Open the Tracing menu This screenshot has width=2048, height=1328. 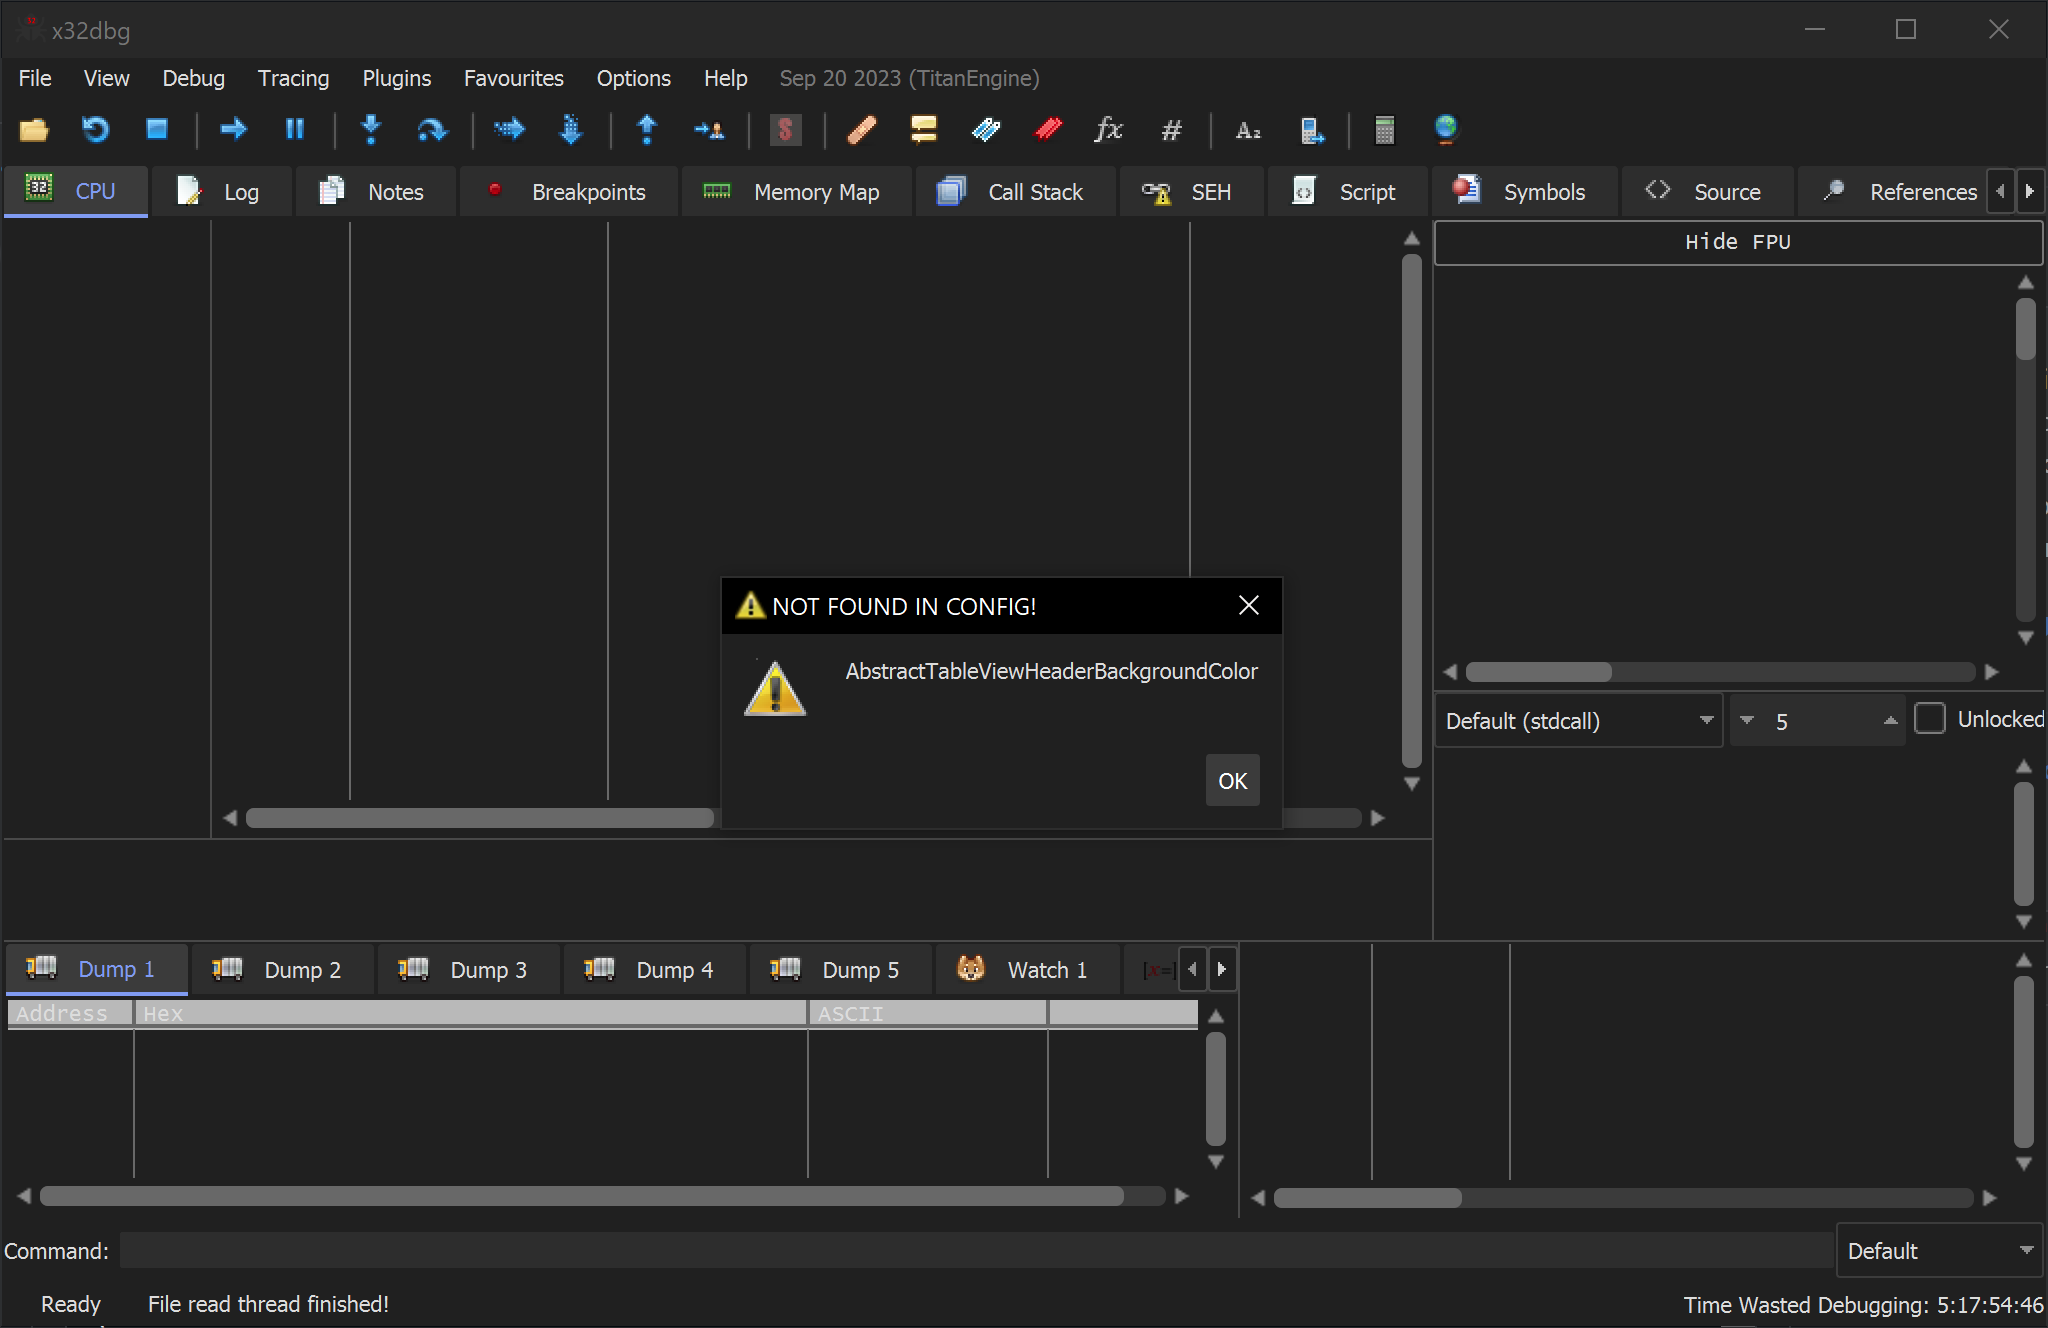[293, 78]
